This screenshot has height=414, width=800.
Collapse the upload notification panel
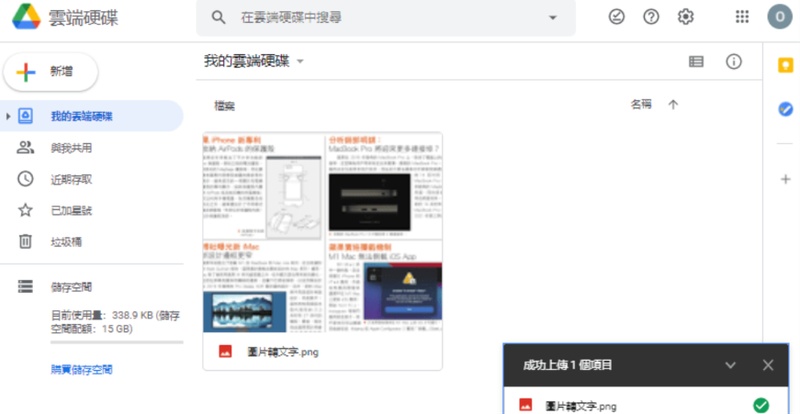[731, 365]
